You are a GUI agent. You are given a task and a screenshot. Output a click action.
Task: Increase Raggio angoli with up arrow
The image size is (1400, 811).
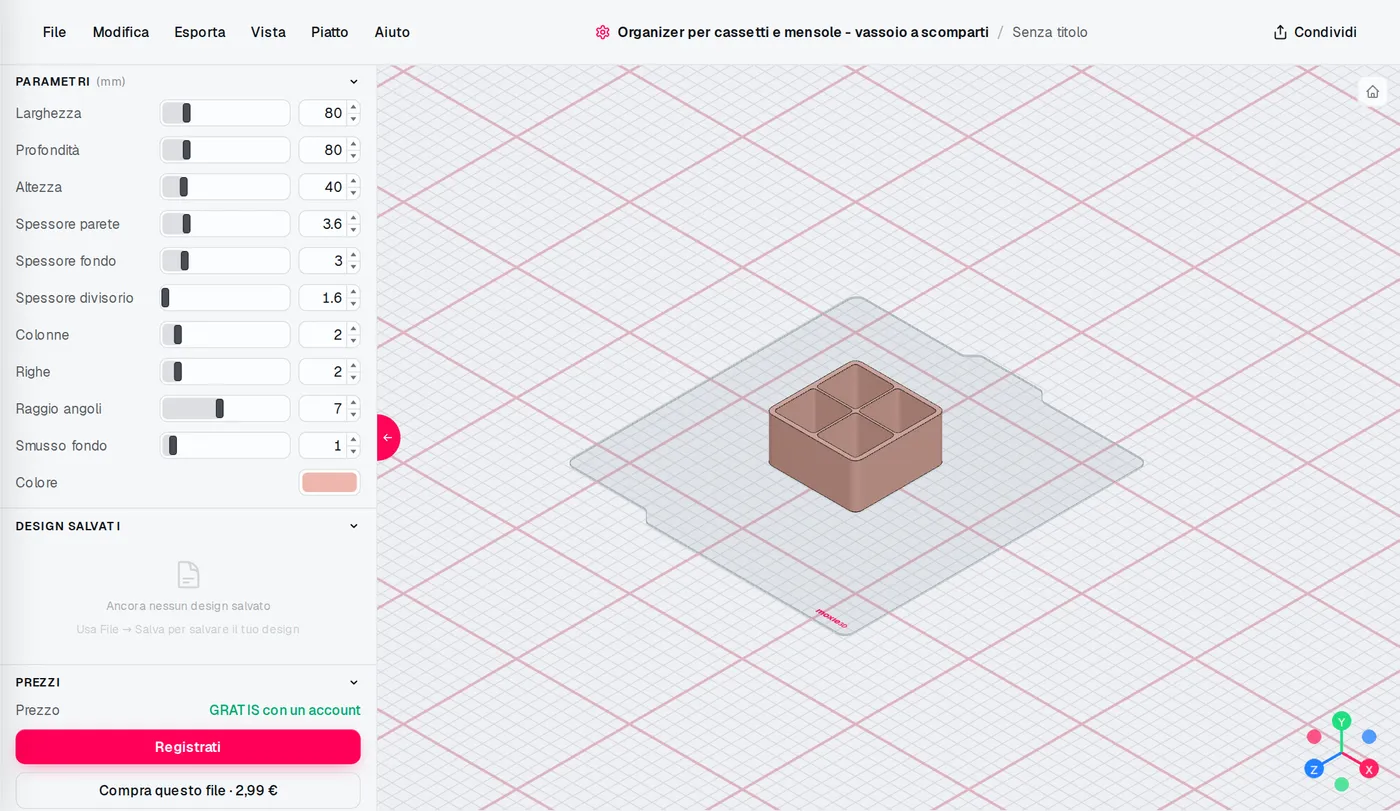pyautogui.click(x=353, y=403)
